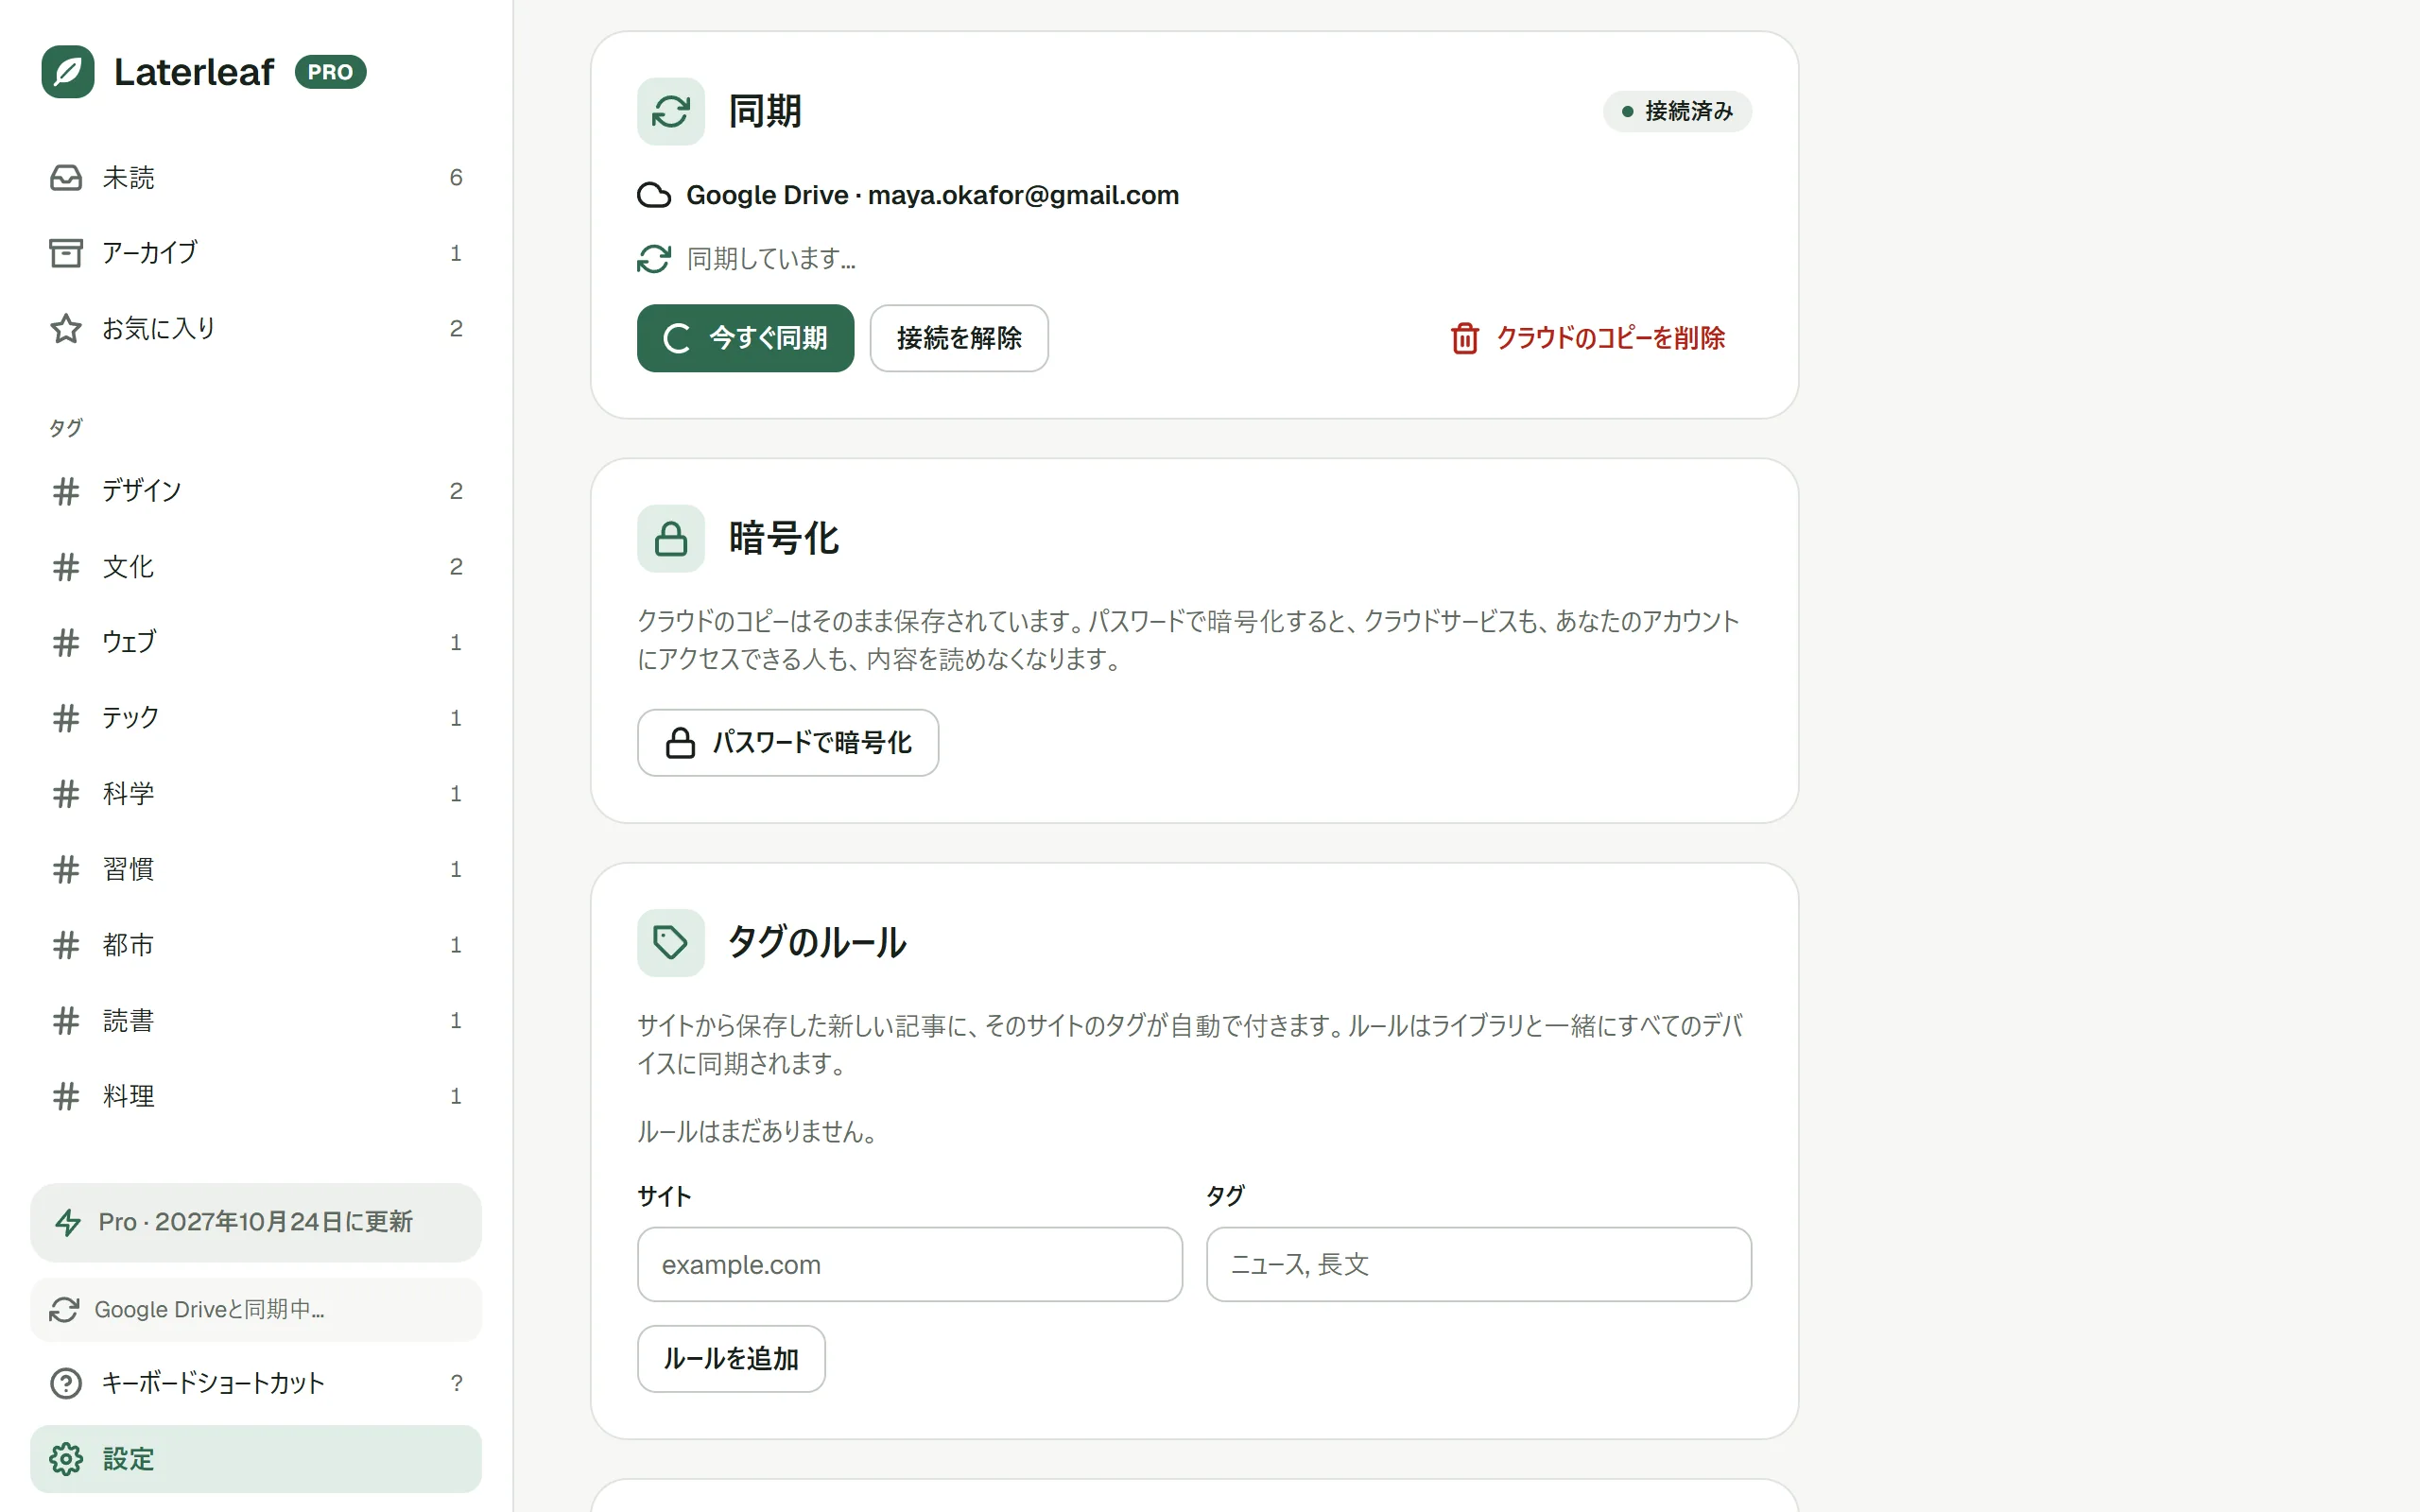Select the 料理 tag
The image size is (2420, 1512).
[x=256, y=1096]
